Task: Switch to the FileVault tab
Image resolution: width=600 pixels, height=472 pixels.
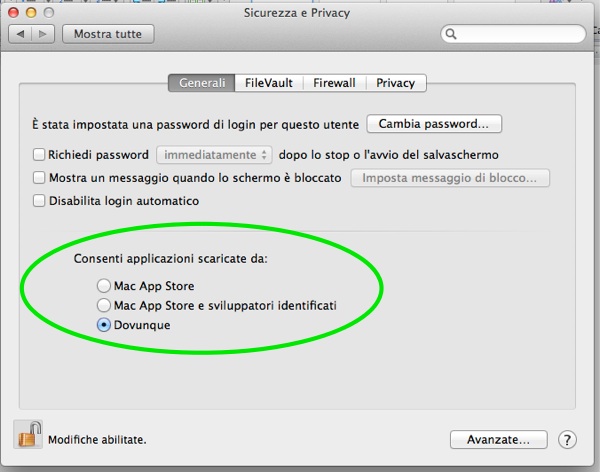Action: (x=269, y=83)
